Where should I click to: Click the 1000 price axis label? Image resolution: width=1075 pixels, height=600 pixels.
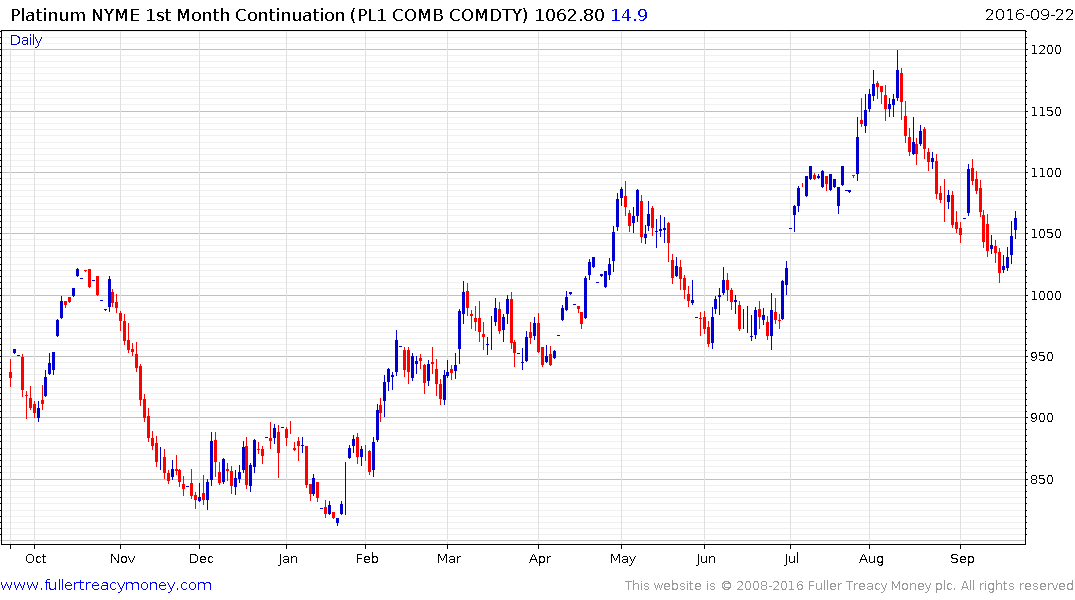[1046, 296]
